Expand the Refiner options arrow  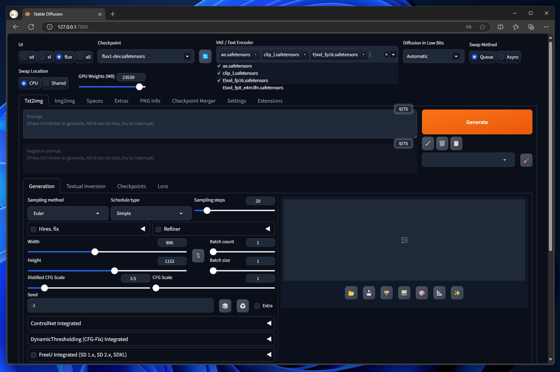tap(268, 229)
